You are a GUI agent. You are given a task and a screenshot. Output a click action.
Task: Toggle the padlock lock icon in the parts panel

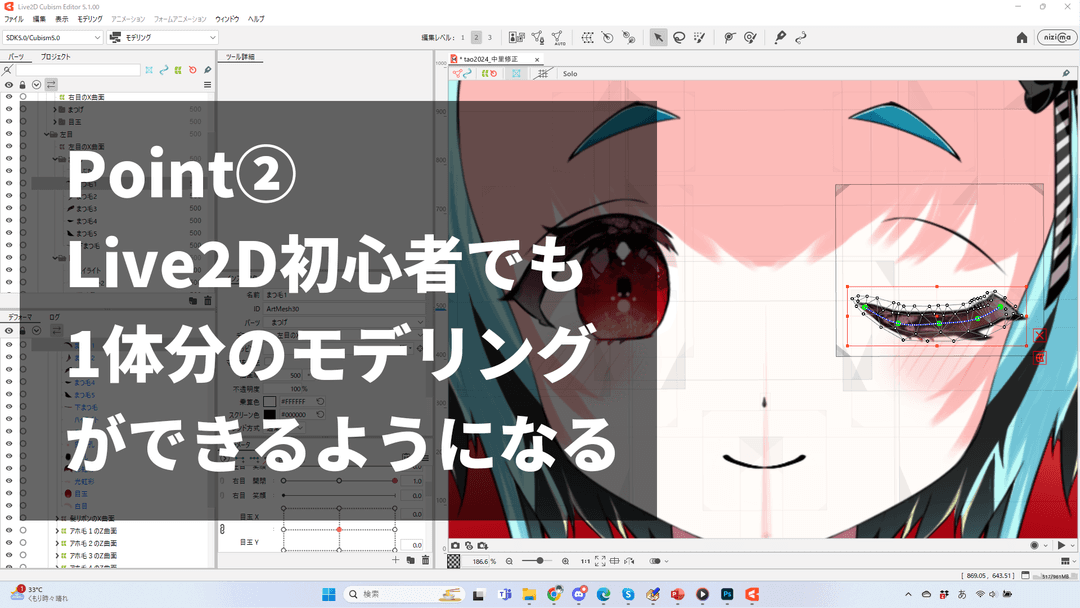point(22,85)
